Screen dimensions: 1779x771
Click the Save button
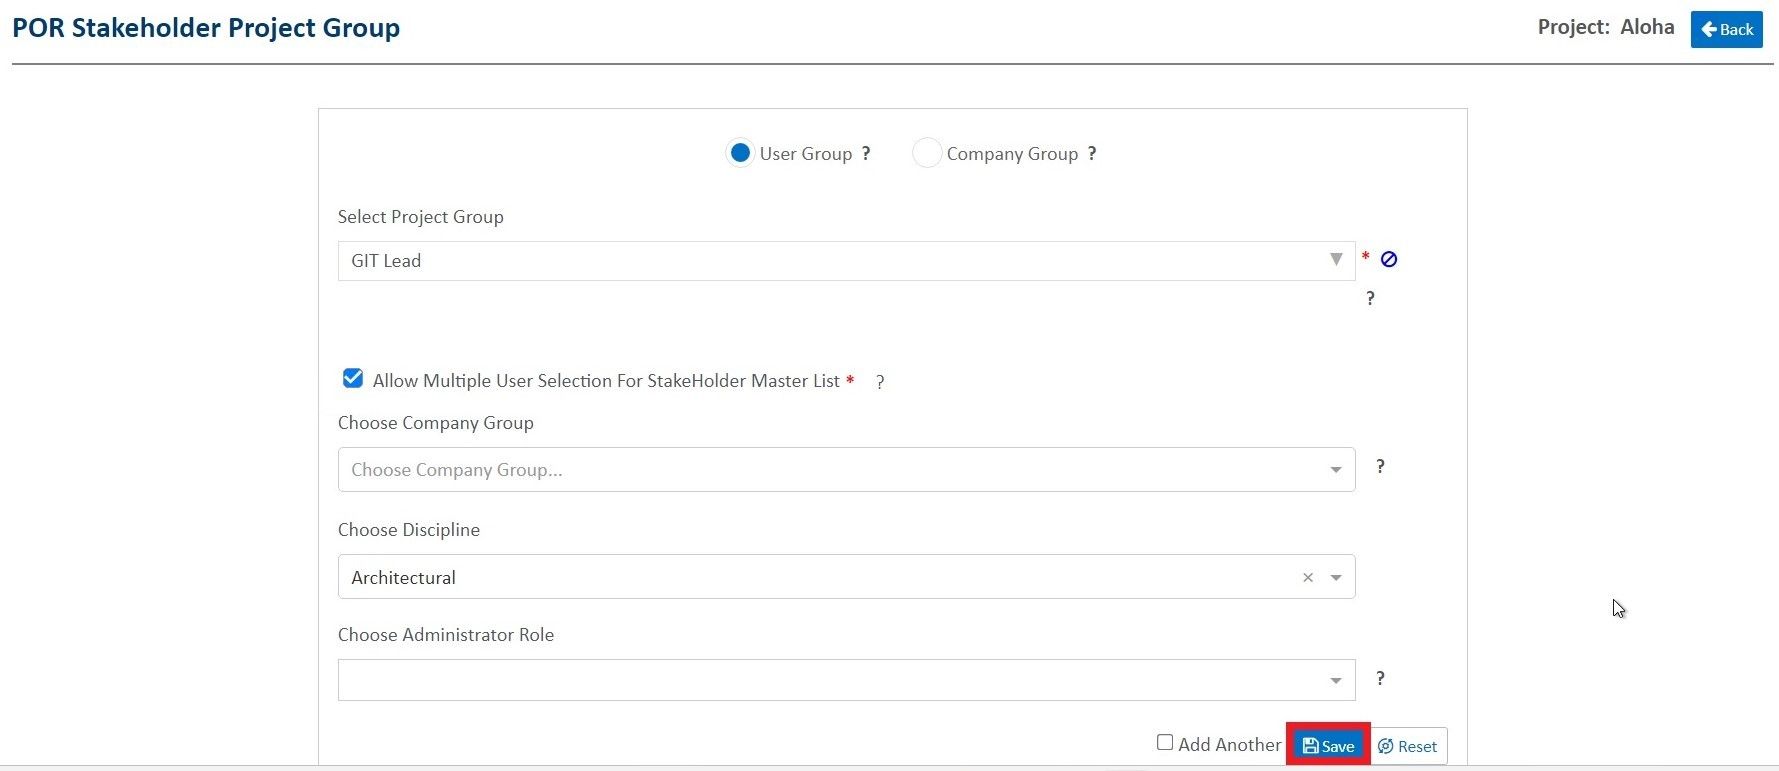(1328, 746)
